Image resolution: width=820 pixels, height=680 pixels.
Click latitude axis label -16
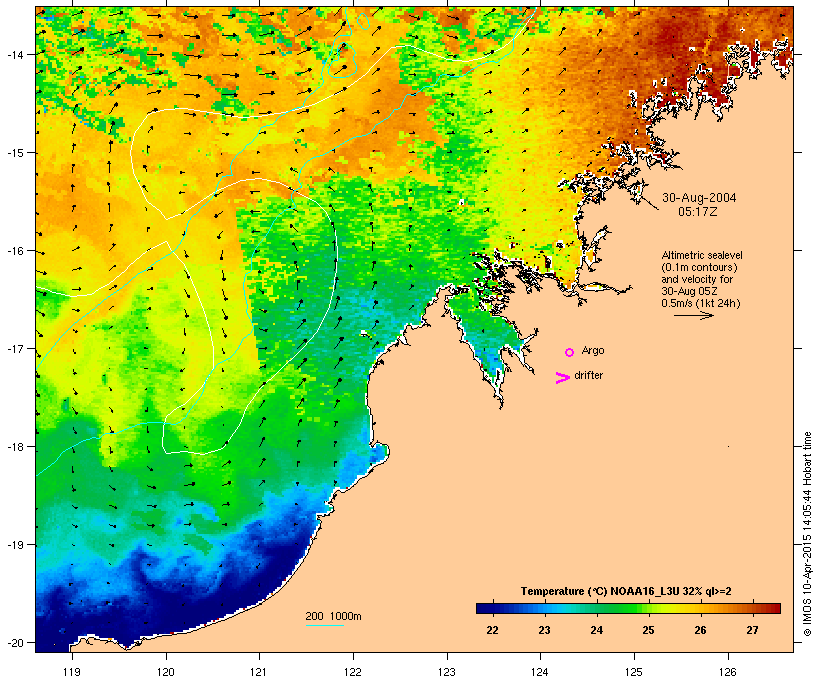(x=15, y=251)
